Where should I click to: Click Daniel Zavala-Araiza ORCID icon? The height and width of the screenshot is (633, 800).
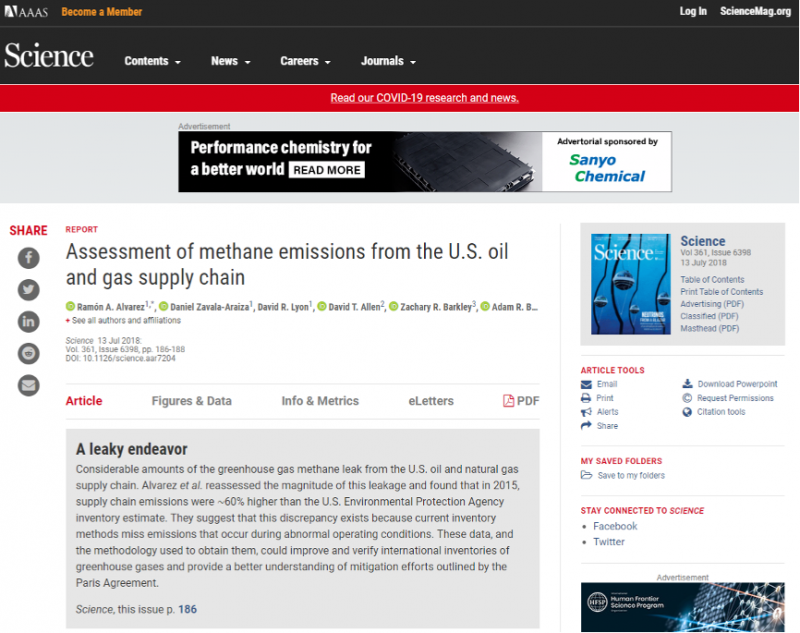[164, 307]
